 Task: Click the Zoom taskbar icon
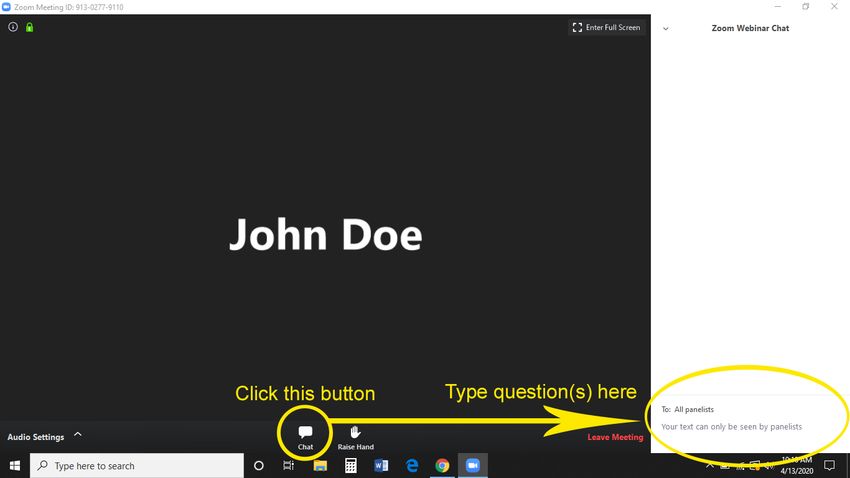(x=473, y=466)
